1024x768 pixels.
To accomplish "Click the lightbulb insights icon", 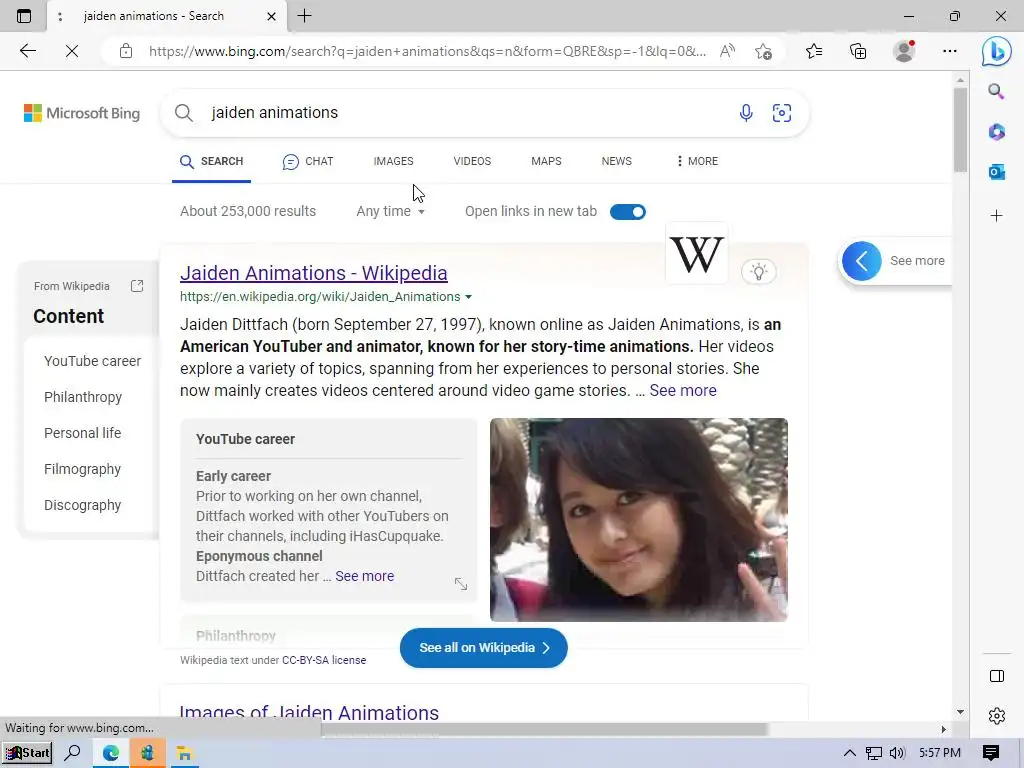I will [x=759, y=271].
